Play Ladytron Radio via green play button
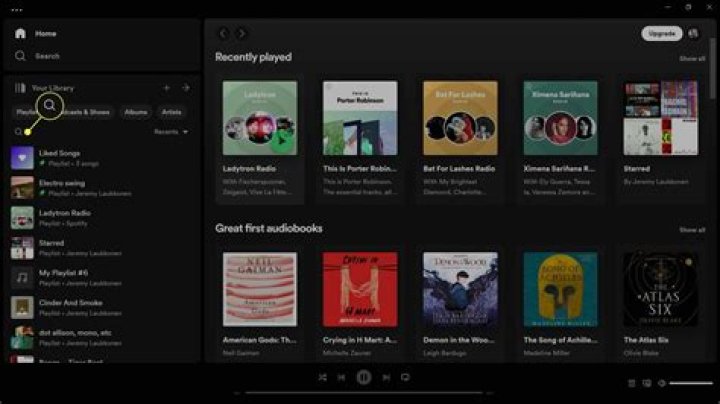This screenshot has width=720, height=404. pyautogui.click(x=282, y=140)
